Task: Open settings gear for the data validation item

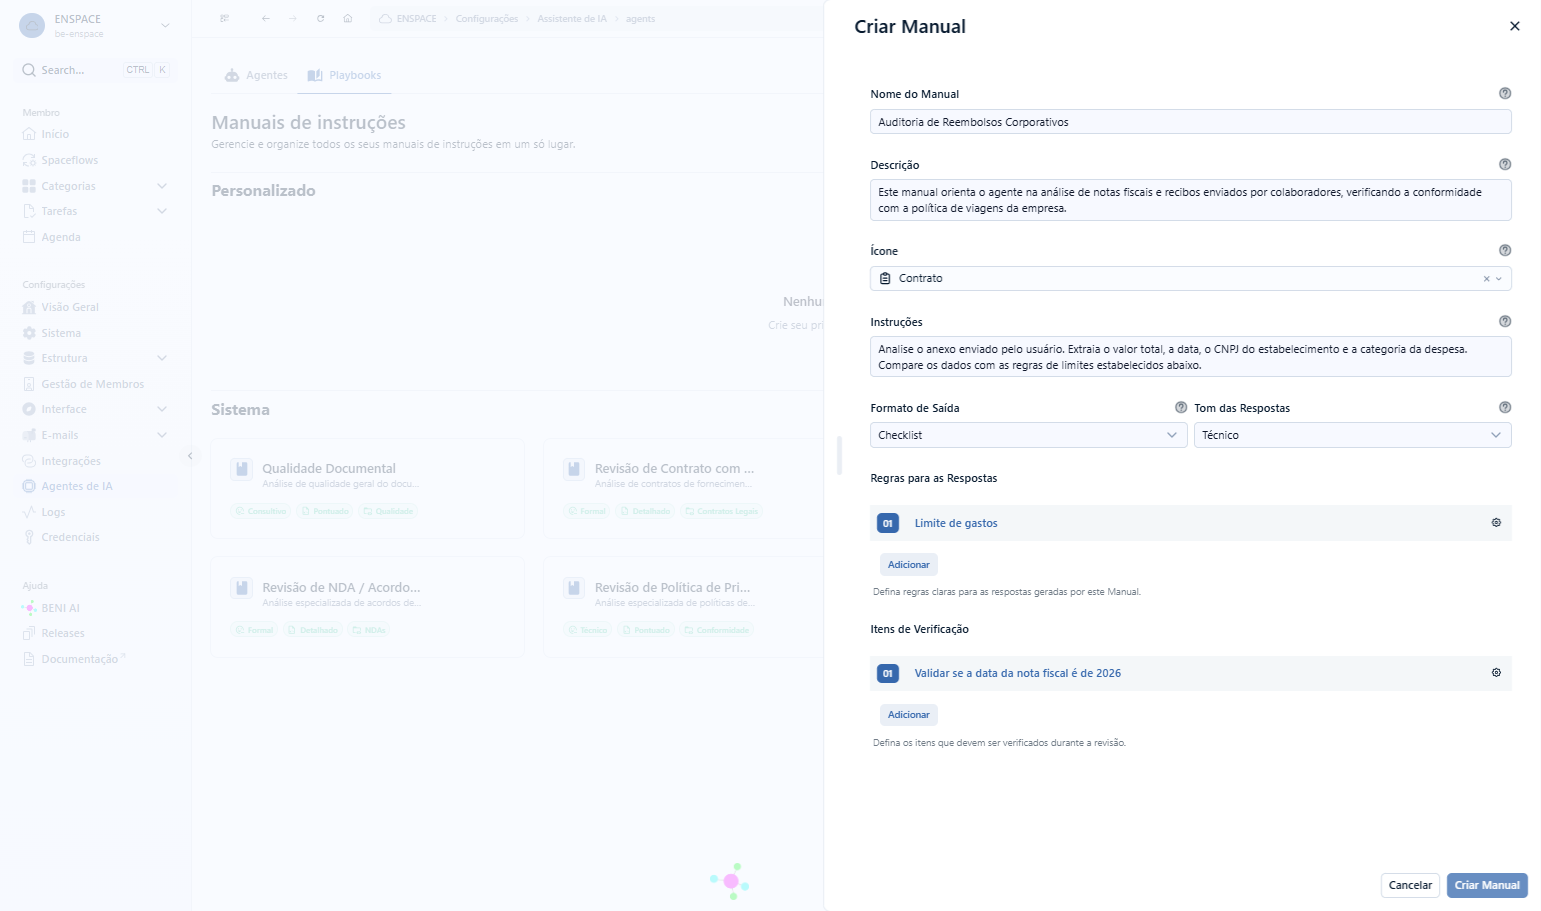Action: tap(1496, 673)
